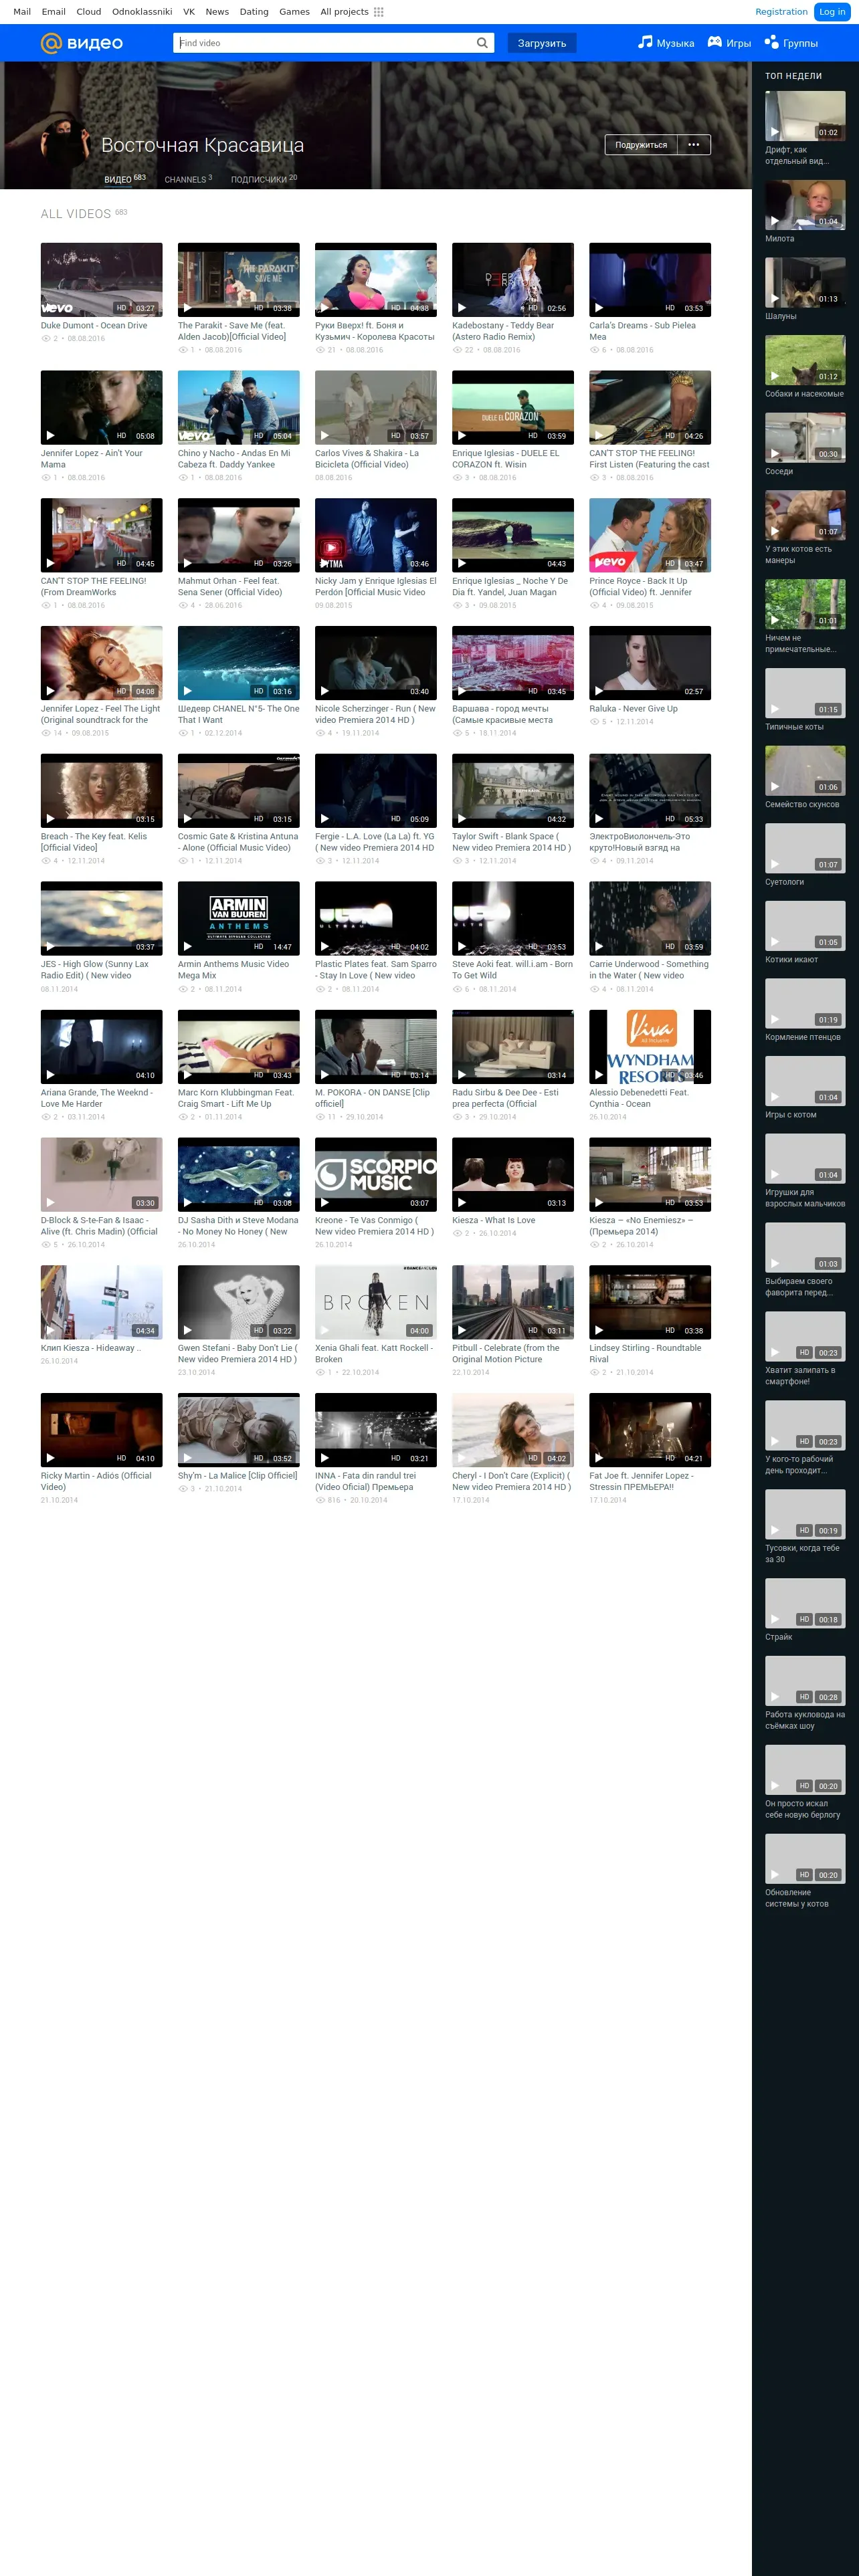The width and height of the screenshot is (859, 2576).
Task: Open the Руки Вверх! - Королева Красоты thumbnail
Action: 376,280
